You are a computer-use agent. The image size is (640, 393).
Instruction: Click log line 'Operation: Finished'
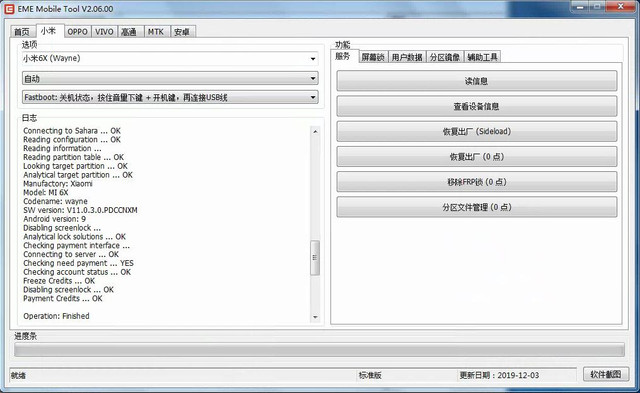(x=56, y=316)
